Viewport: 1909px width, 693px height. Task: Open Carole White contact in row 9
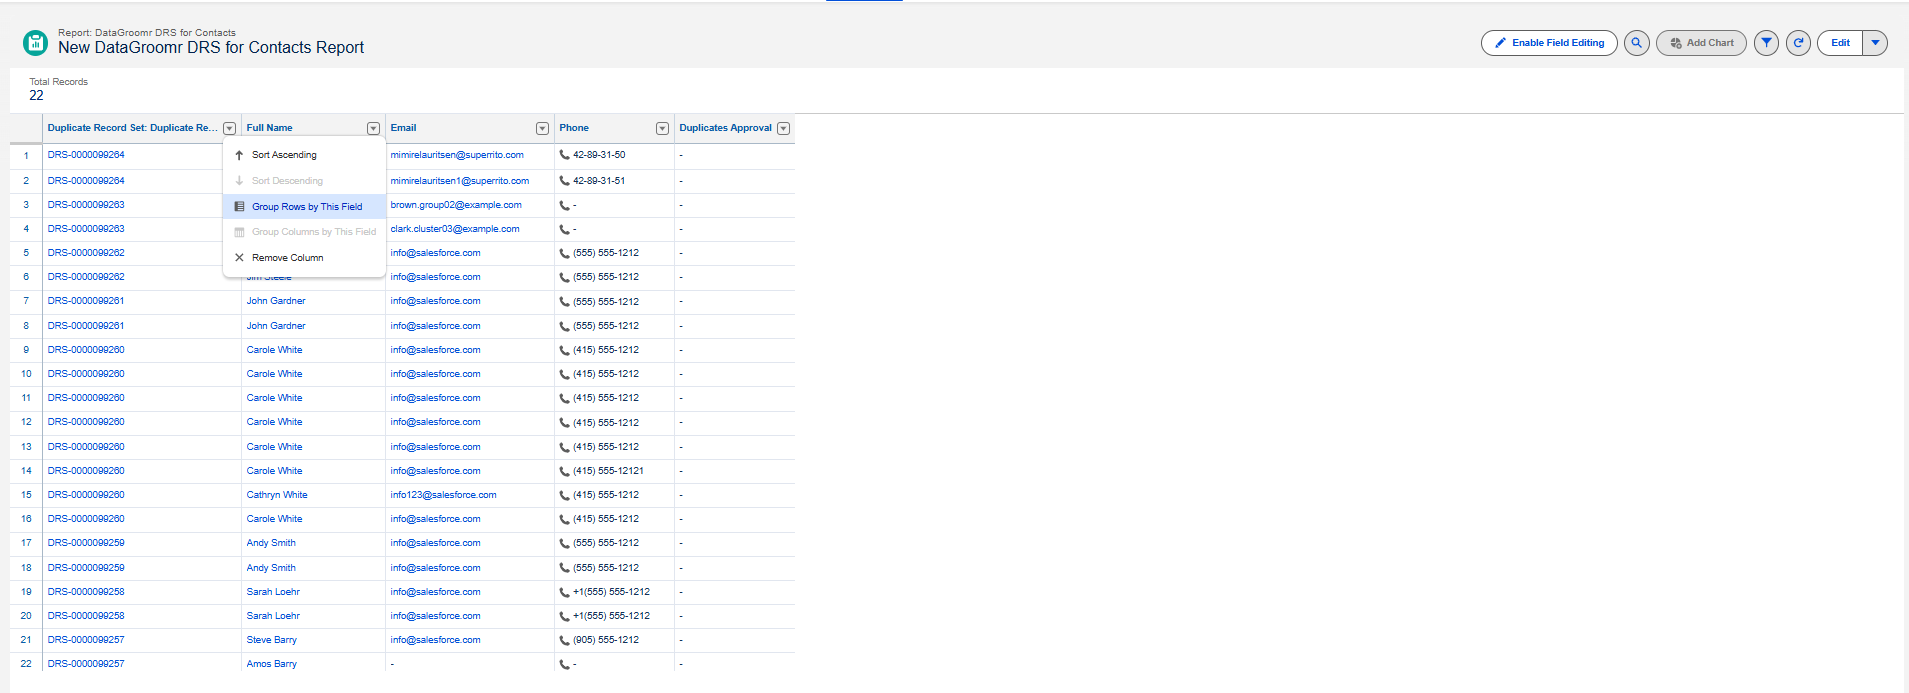pyautogui.click(x=274, y=350)
